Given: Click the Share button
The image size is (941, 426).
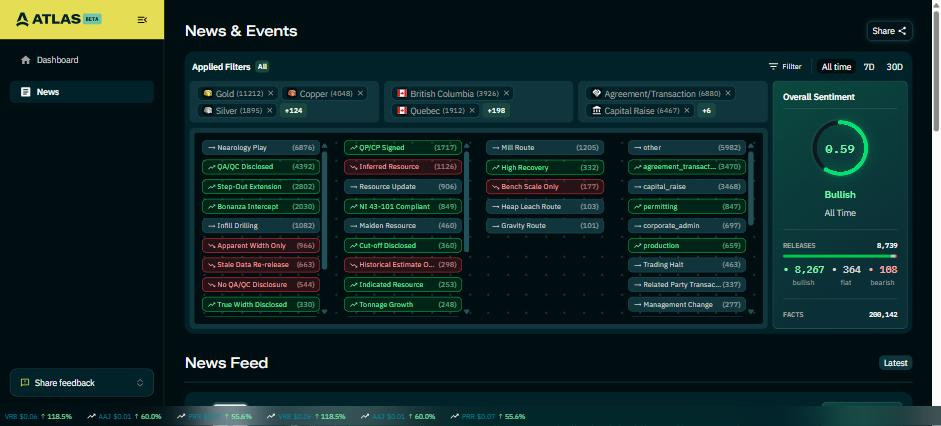Looking at the screenshot, I should pyautogui.click(x=889, y=31).
